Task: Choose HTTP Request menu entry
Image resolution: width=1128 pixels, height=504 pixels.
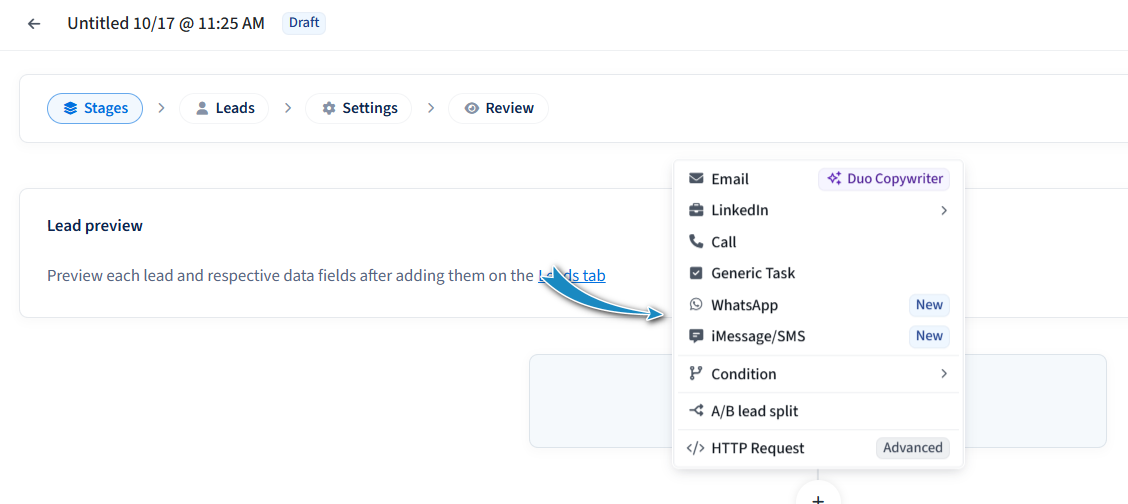Action: [757, 448]
